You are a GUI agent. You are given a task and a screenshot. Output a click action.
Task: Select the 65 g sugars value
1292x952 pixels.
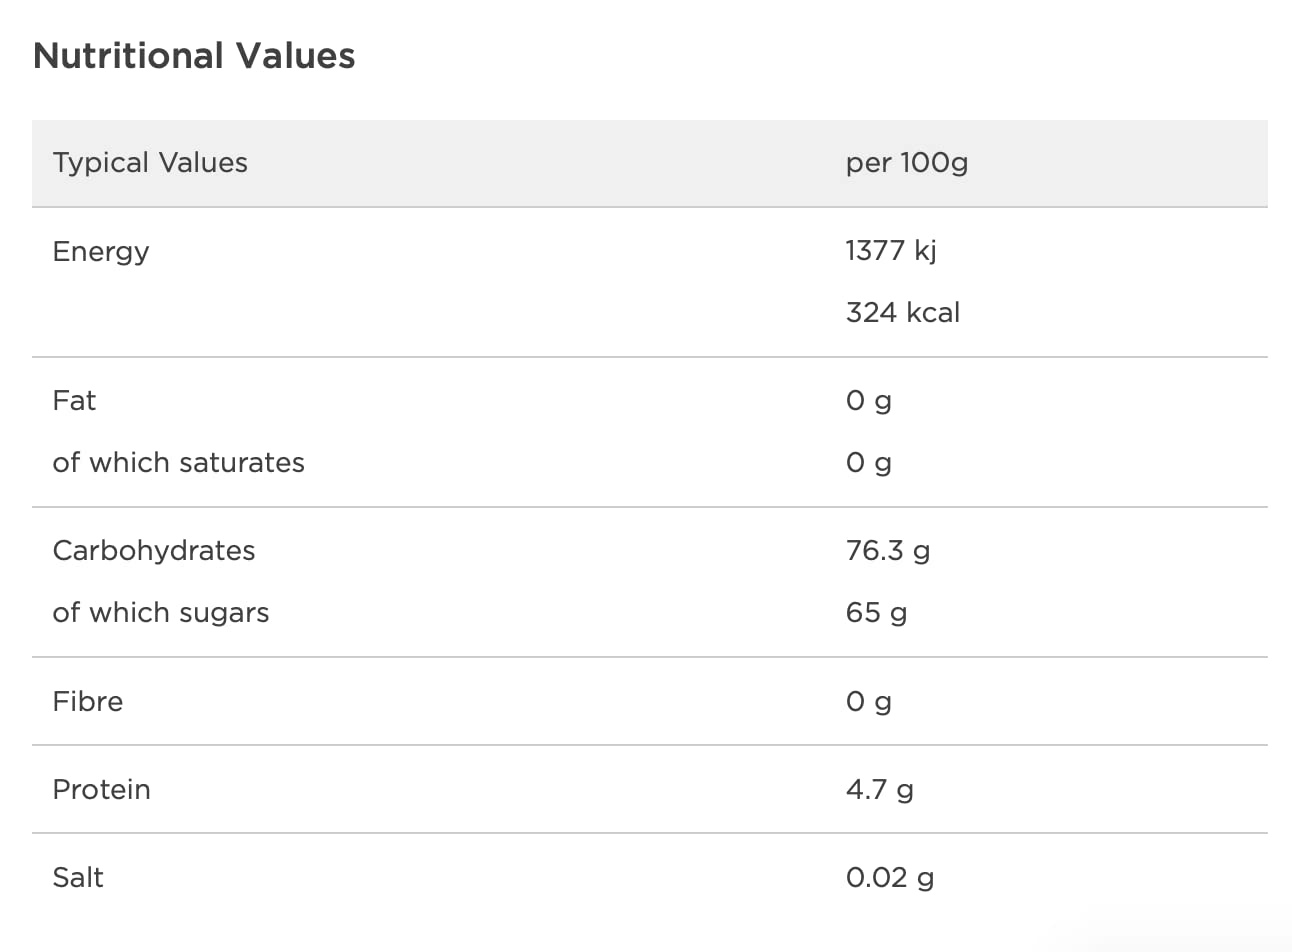[876, 613]
